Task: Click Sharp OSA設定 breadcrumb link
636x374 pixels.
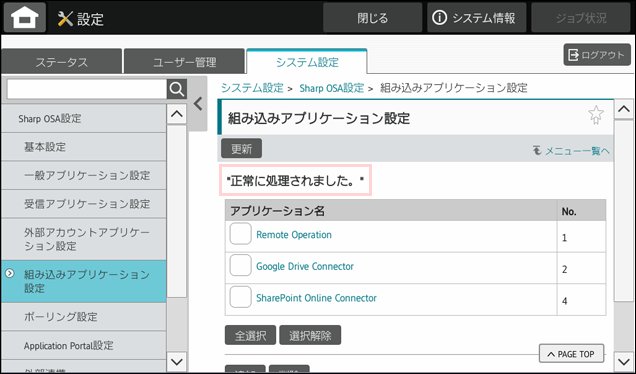Action: point(331,88)
